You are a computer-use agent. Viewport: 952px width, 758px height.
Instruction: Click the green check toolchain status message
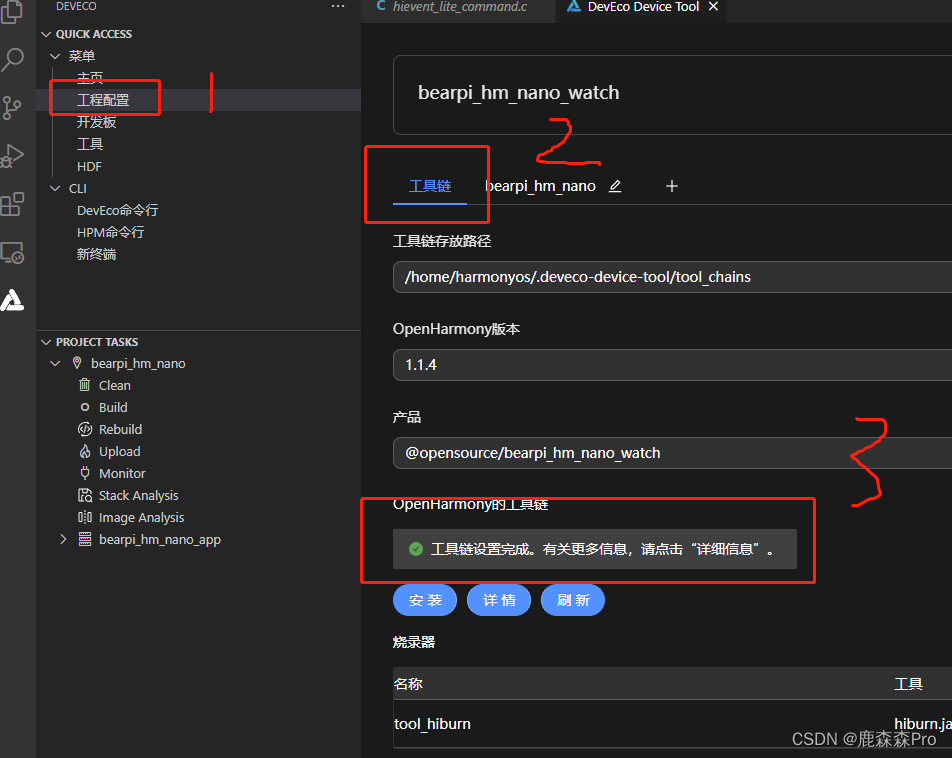(x=595, y=549)
